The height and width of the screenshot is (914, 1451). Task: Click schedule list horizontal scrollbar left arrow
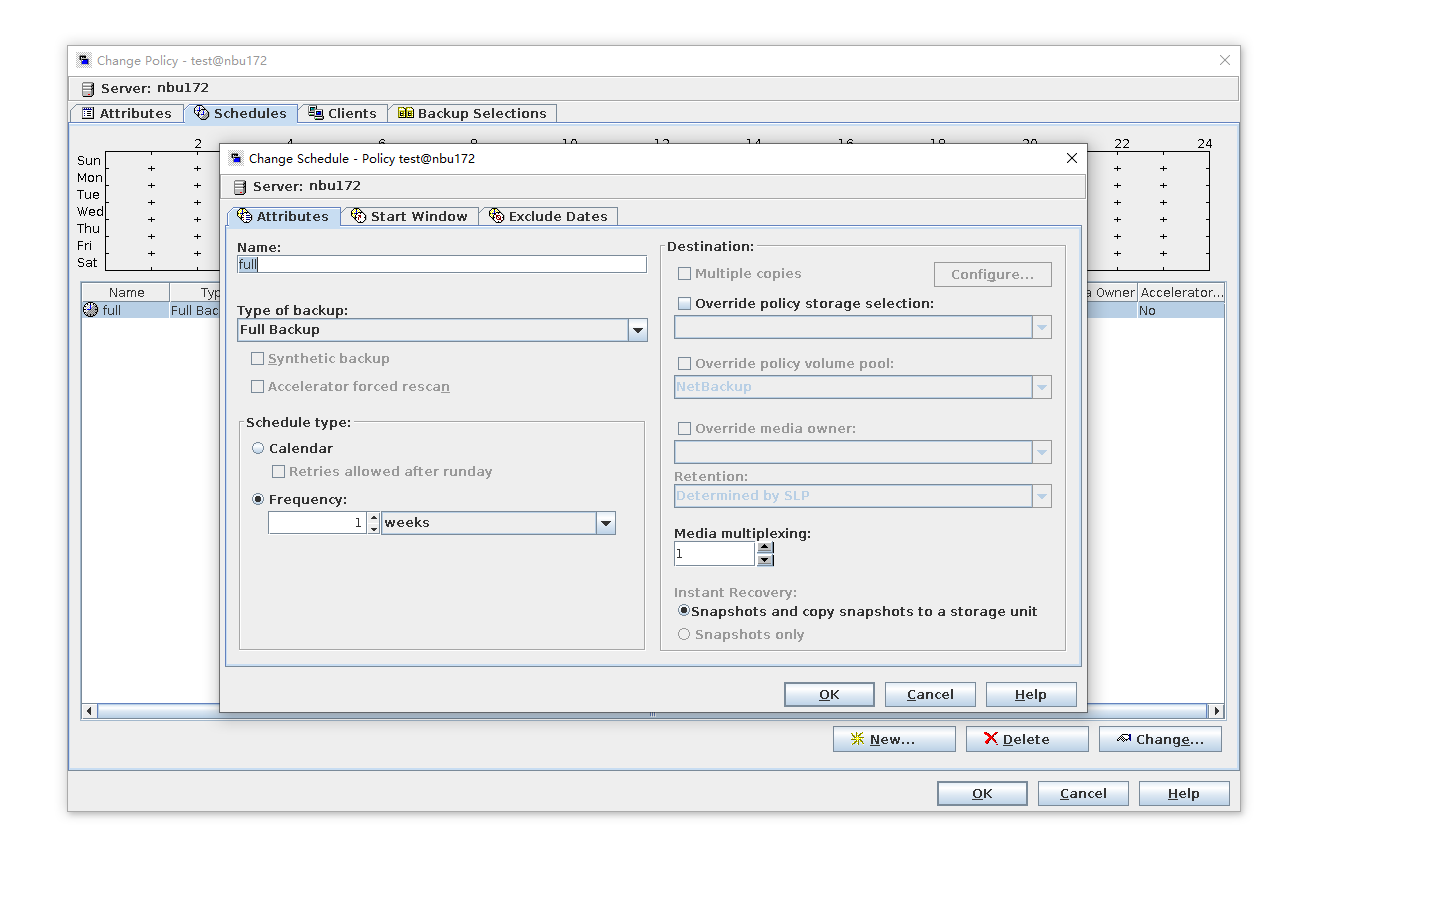[x=89, y=711]
